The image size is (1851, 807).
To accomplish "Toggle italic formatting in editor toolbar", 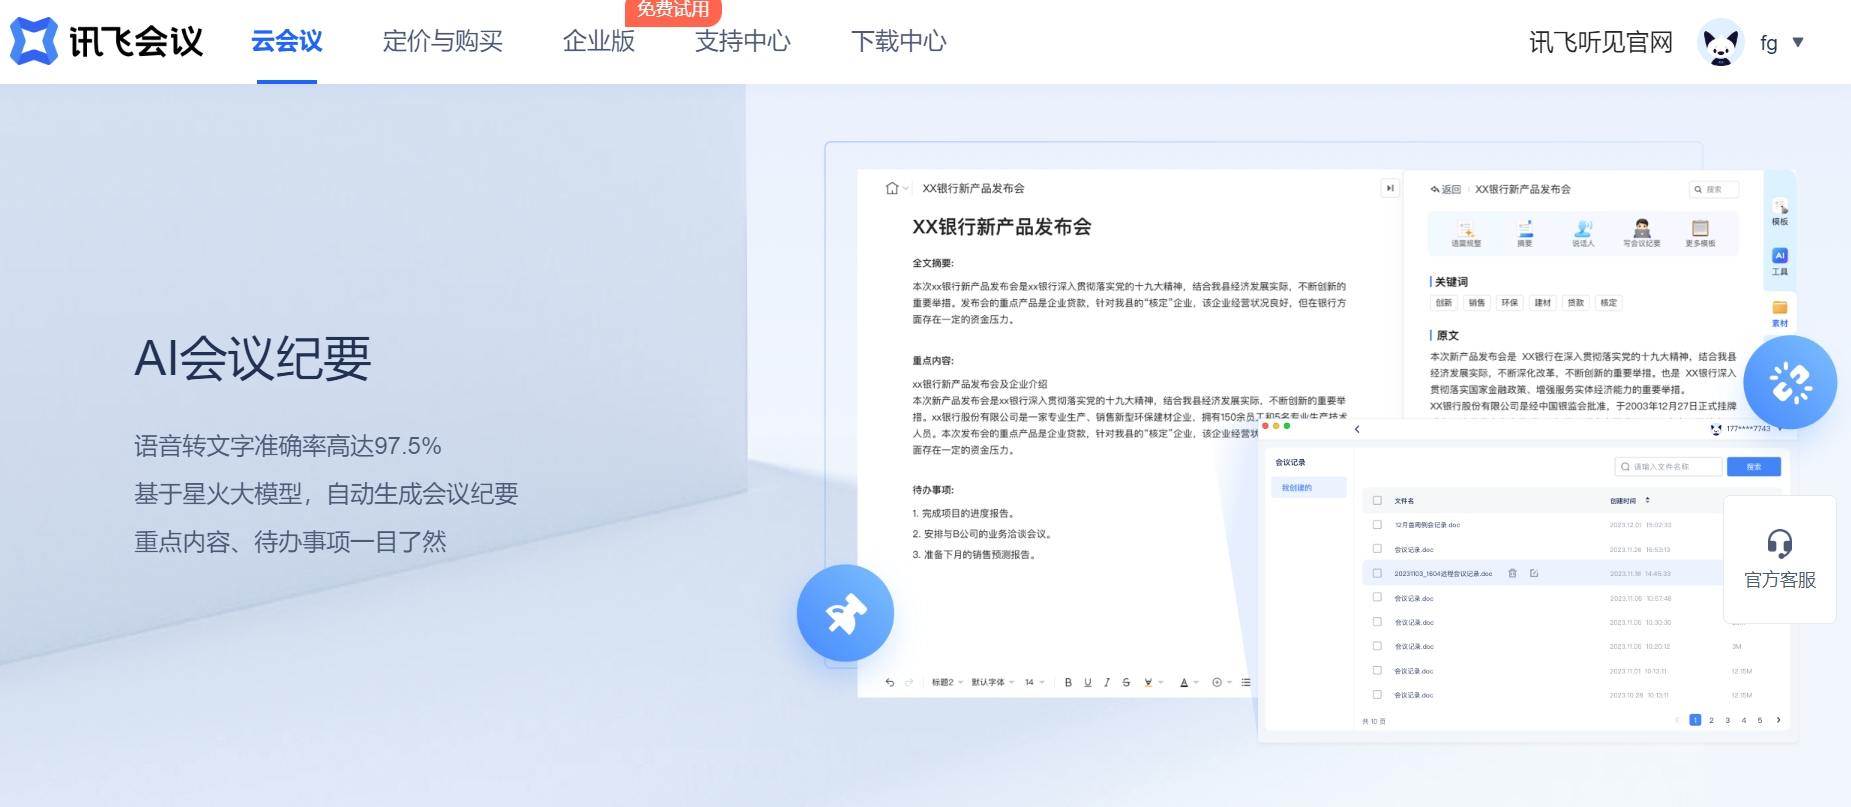I will pos(1107,682).
